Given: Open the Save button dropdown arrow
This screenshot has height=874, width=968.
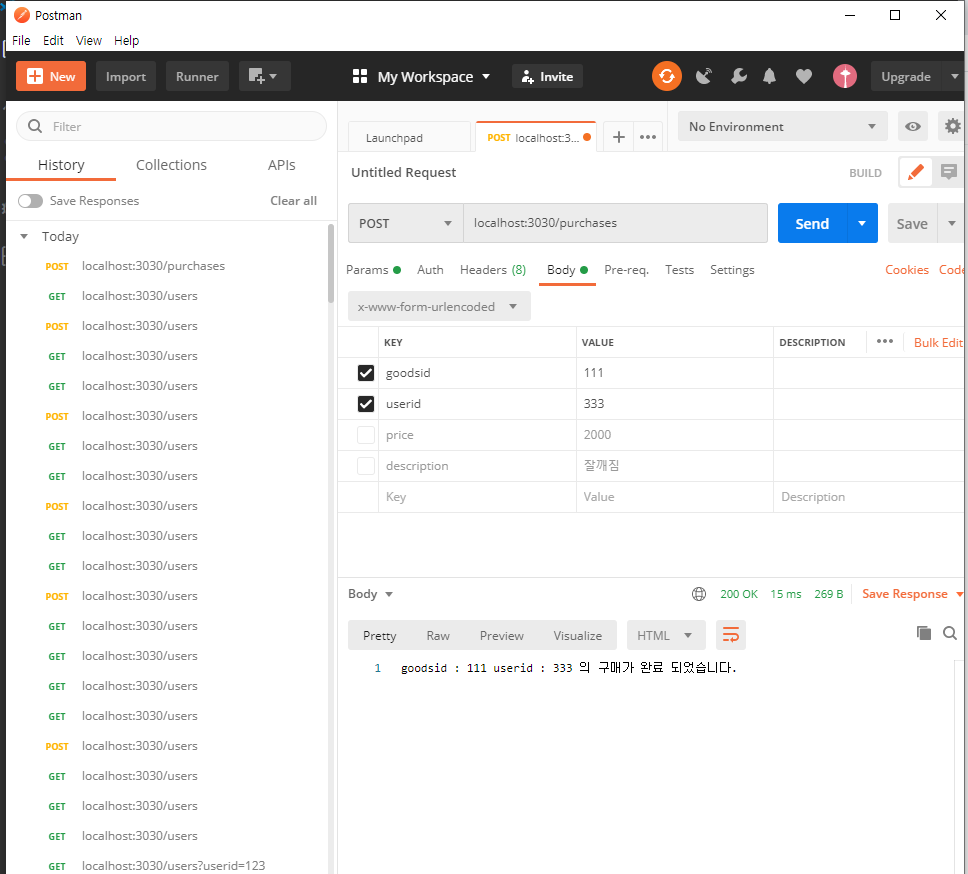Looking at the screenshot, I should coord(951,223).
